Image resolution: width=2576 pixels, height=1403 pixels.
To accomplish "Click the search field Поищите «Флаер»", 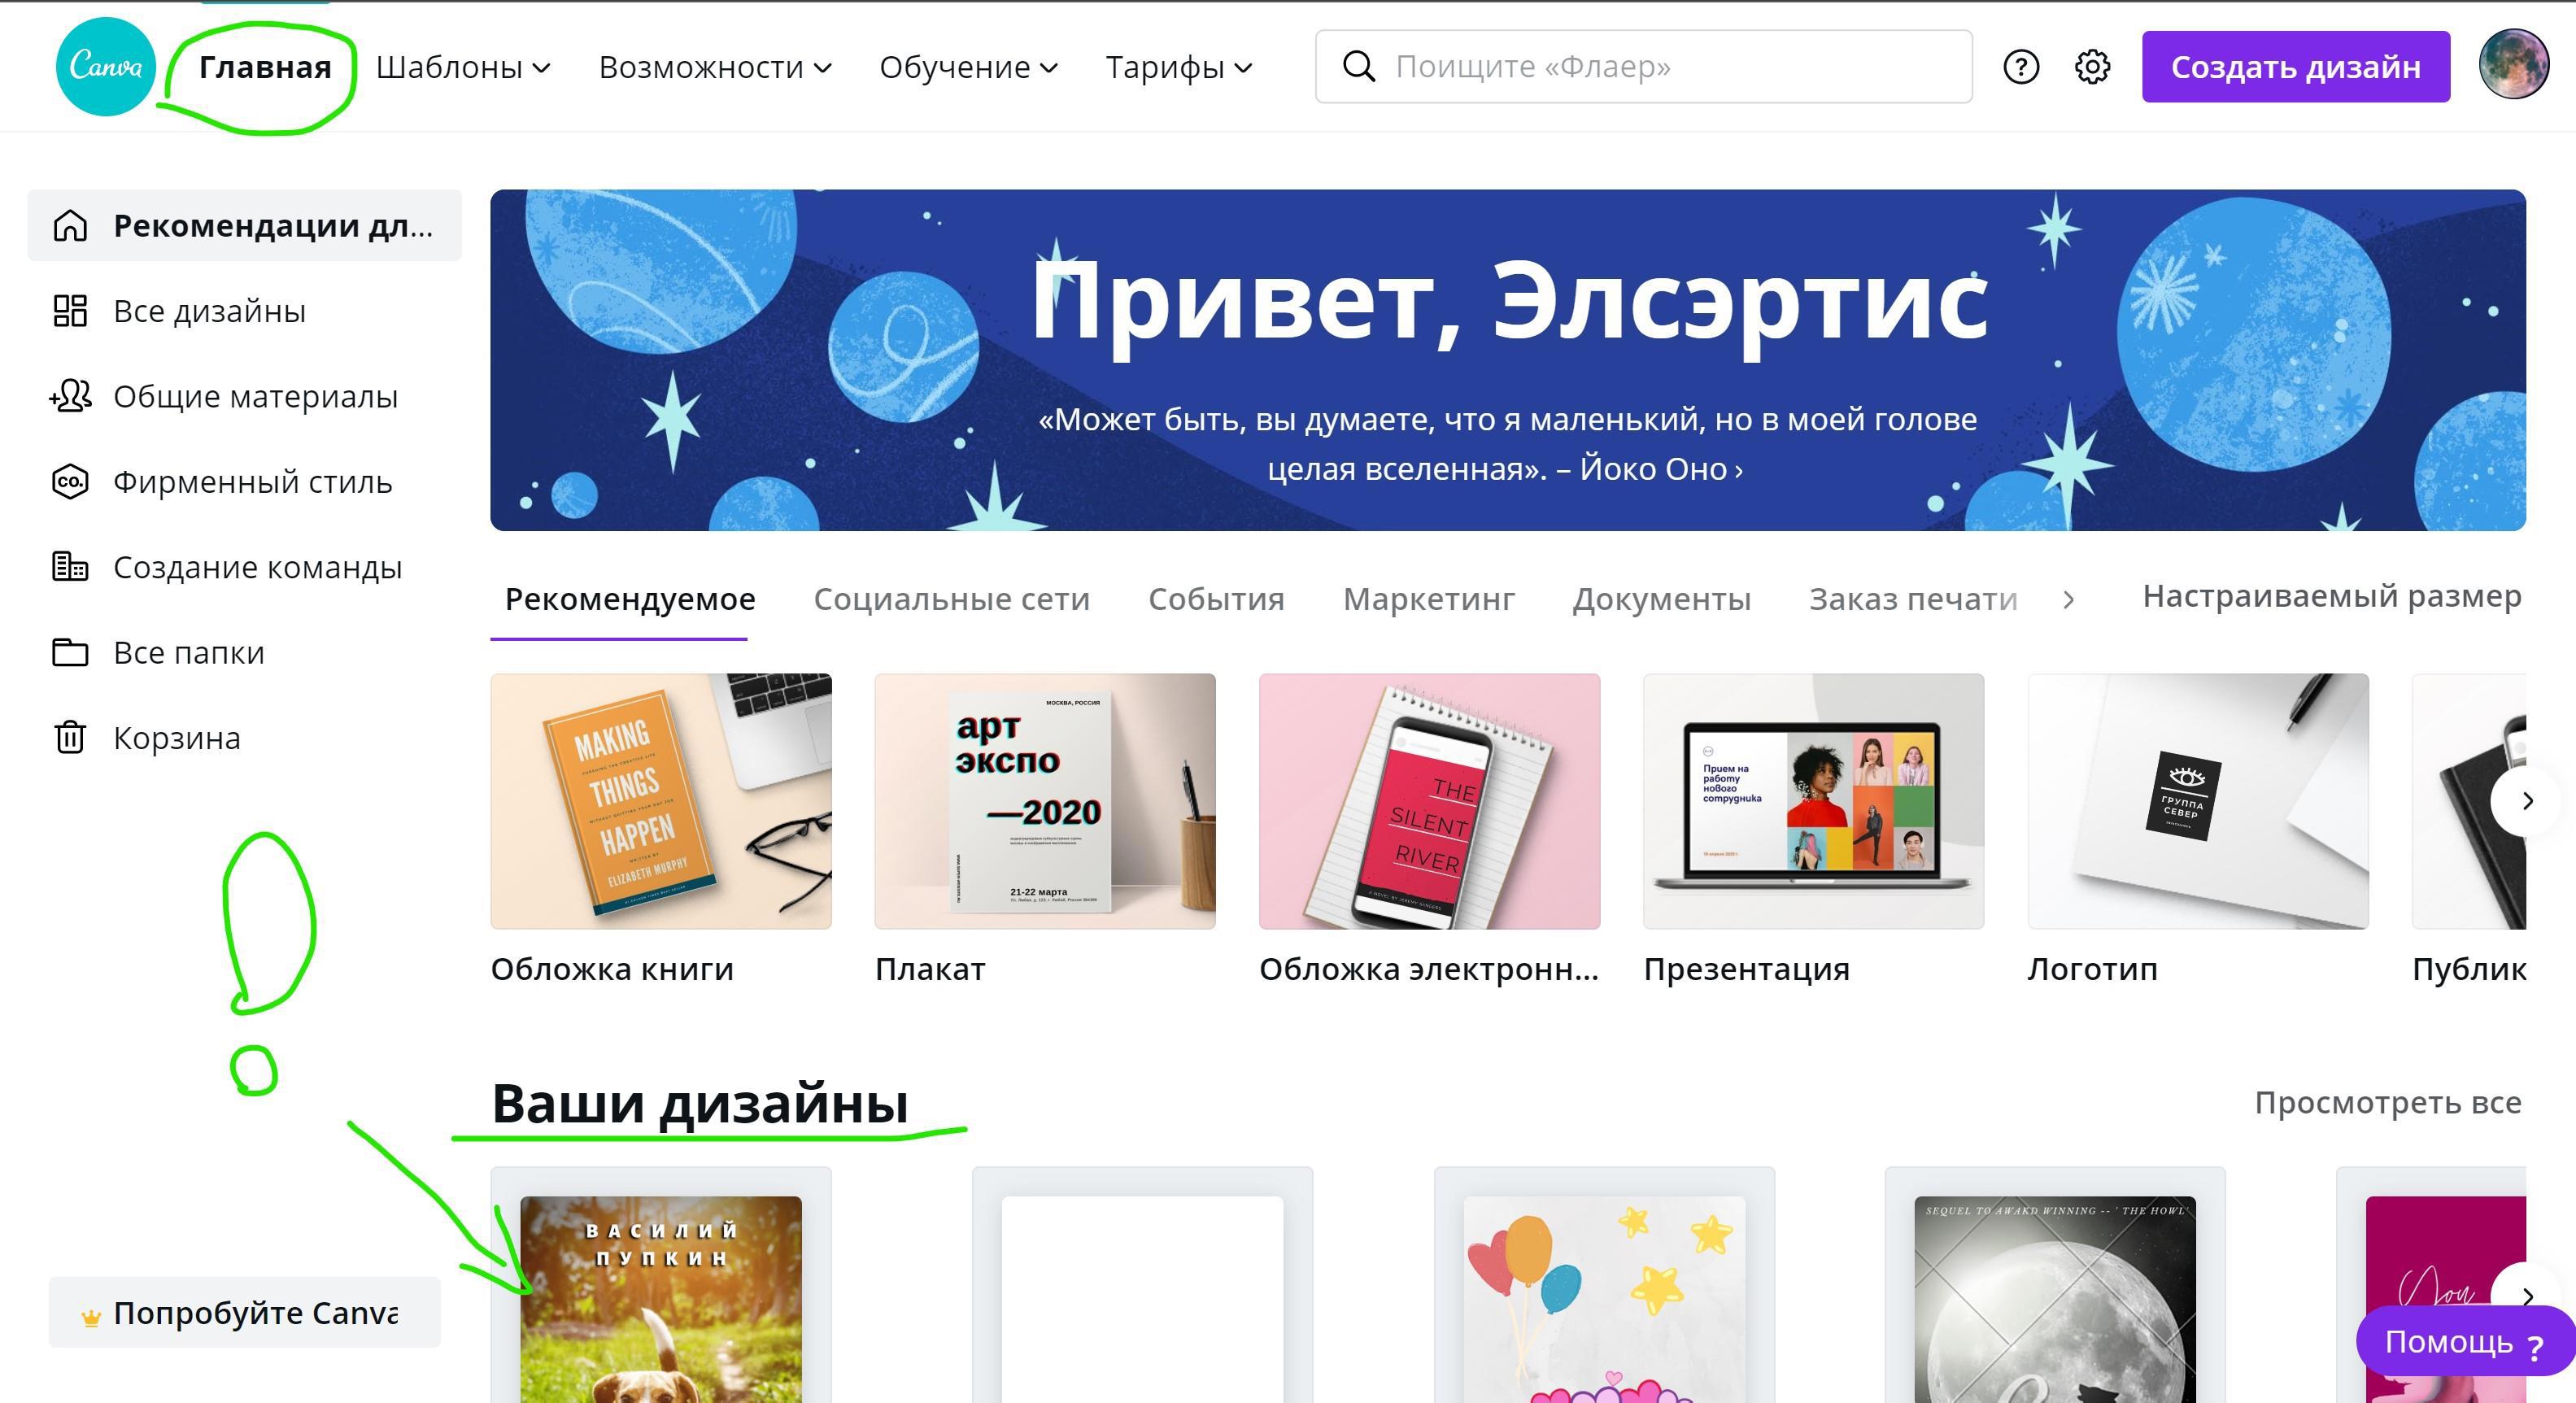I will pyautogui.click(x=1660, y=67).
